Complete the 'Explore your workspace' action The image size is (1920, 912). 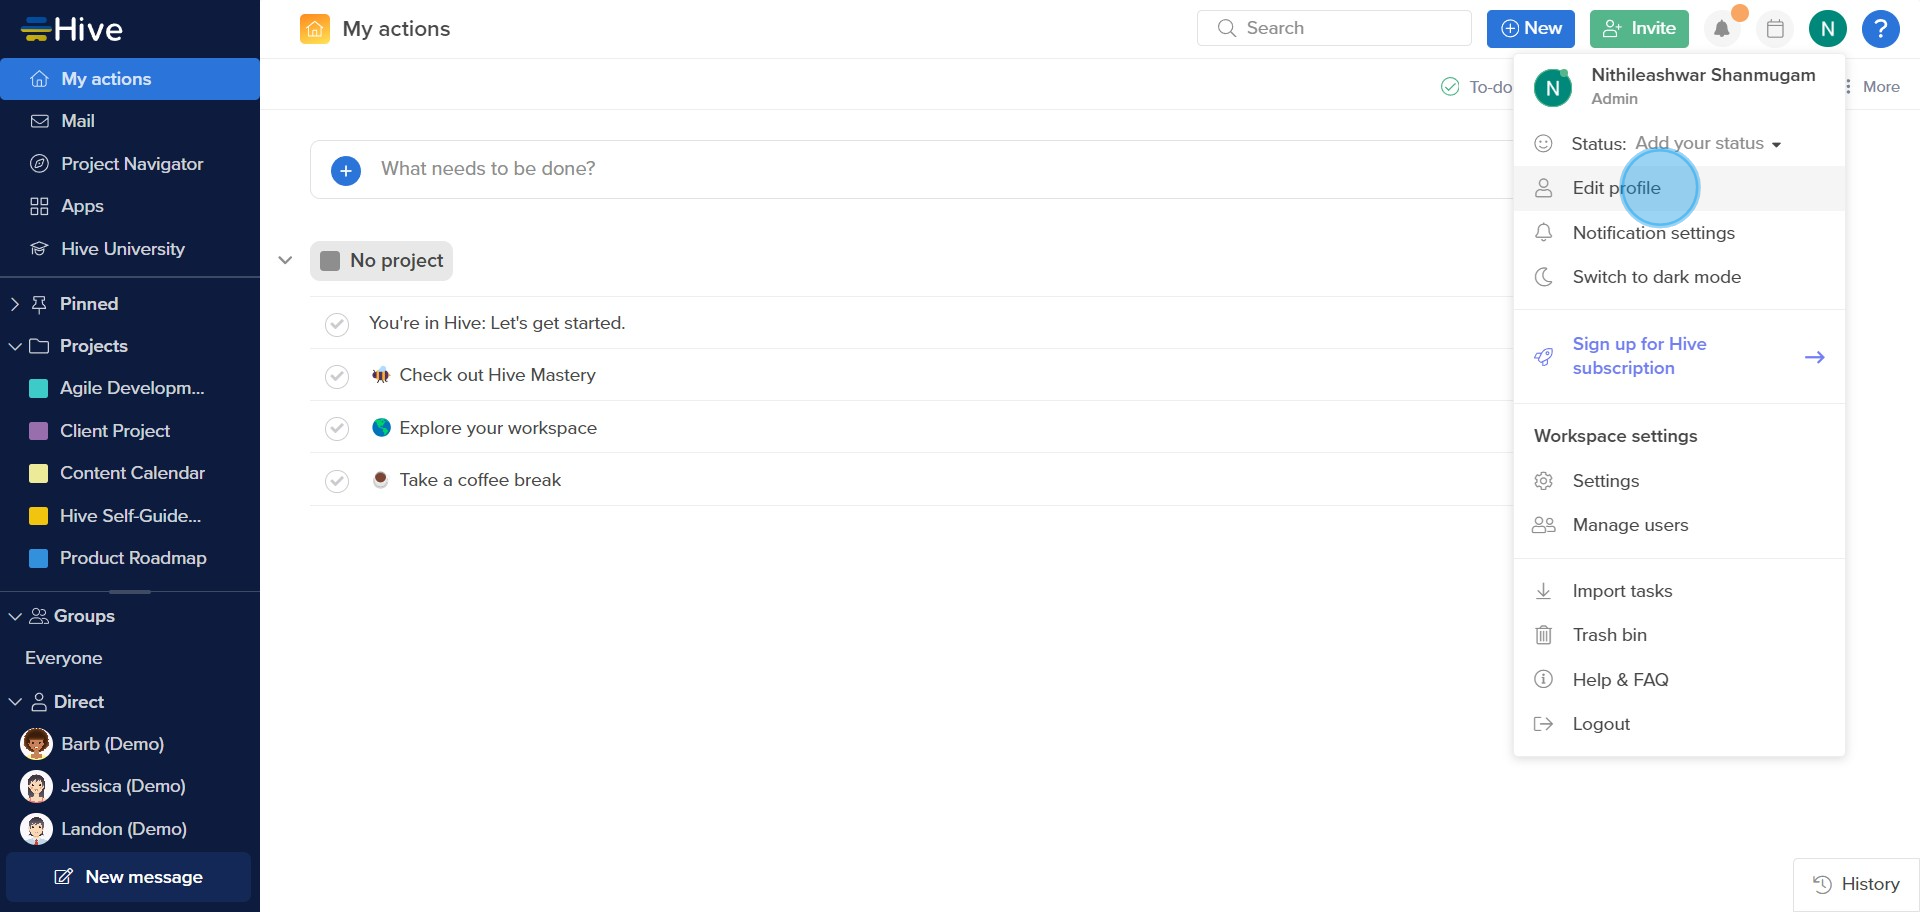[x=337, y=429]
